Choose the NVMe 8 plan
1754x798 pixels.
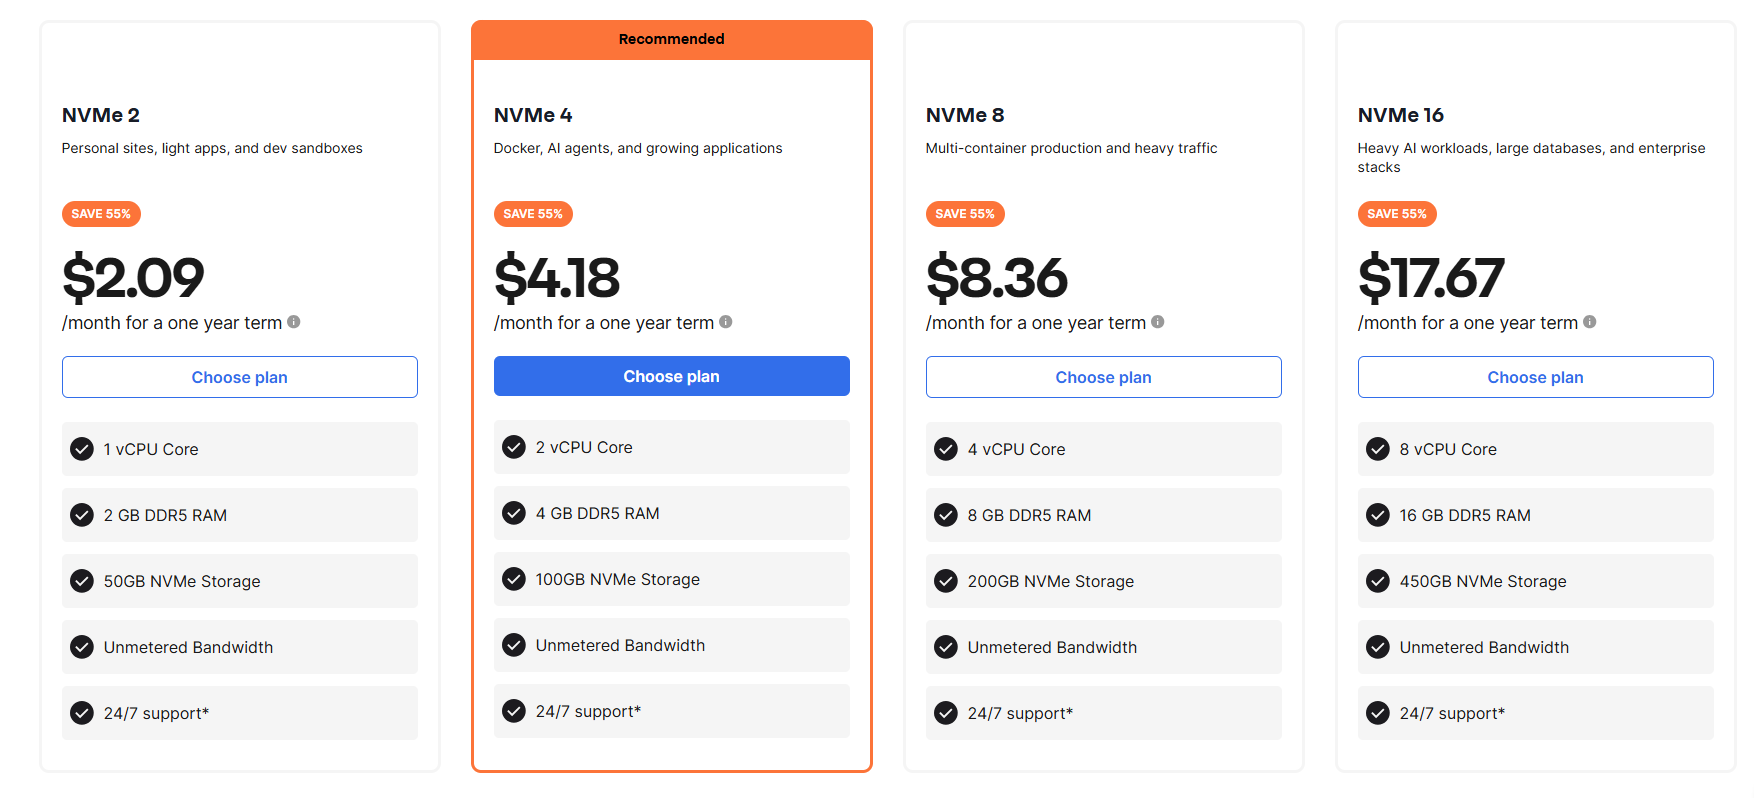point(1104,377)
